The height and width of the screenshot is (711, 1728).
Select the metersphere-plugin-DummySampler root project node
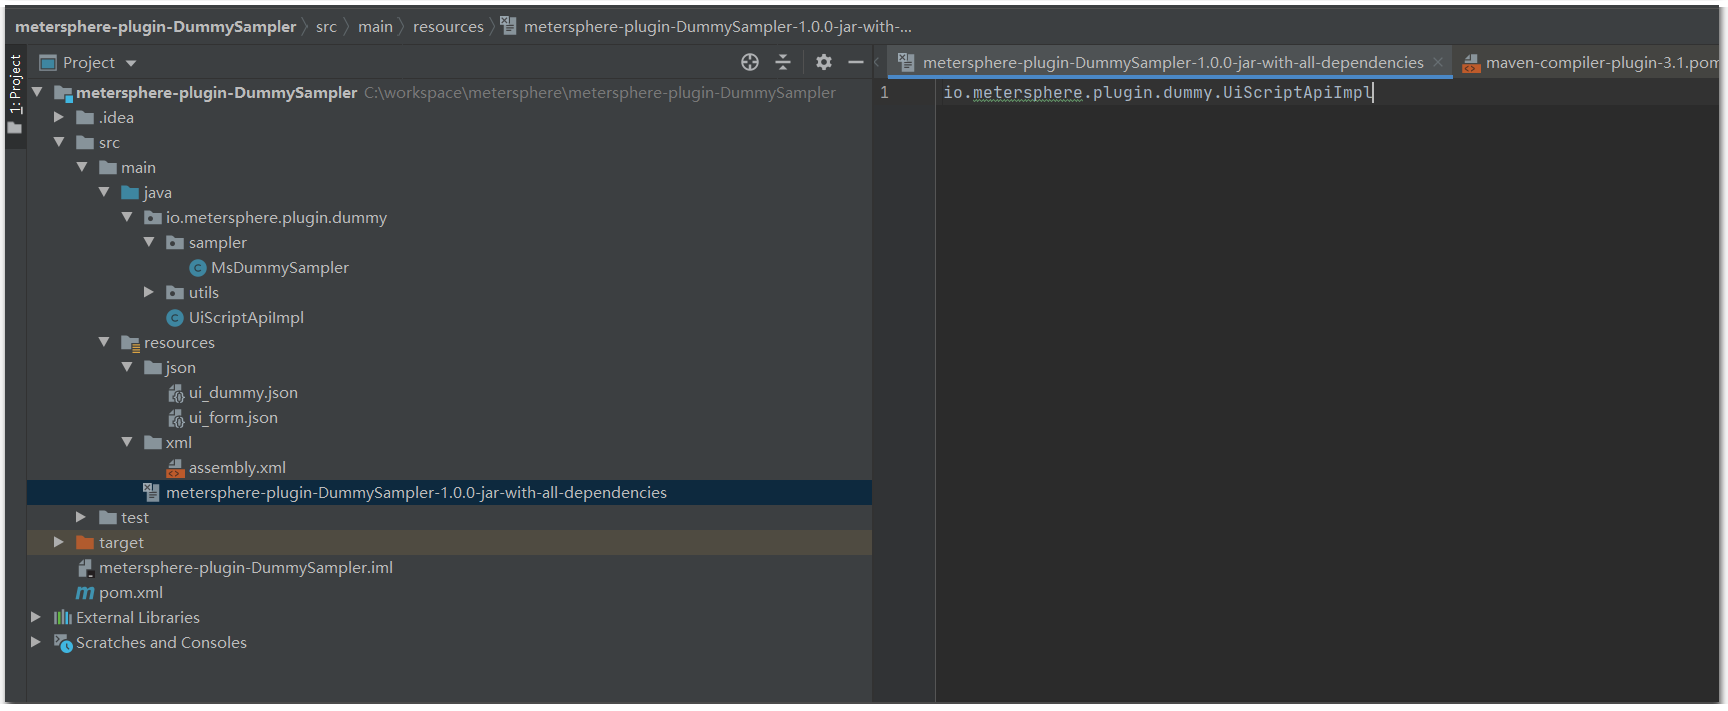click(x=216, y=93)
